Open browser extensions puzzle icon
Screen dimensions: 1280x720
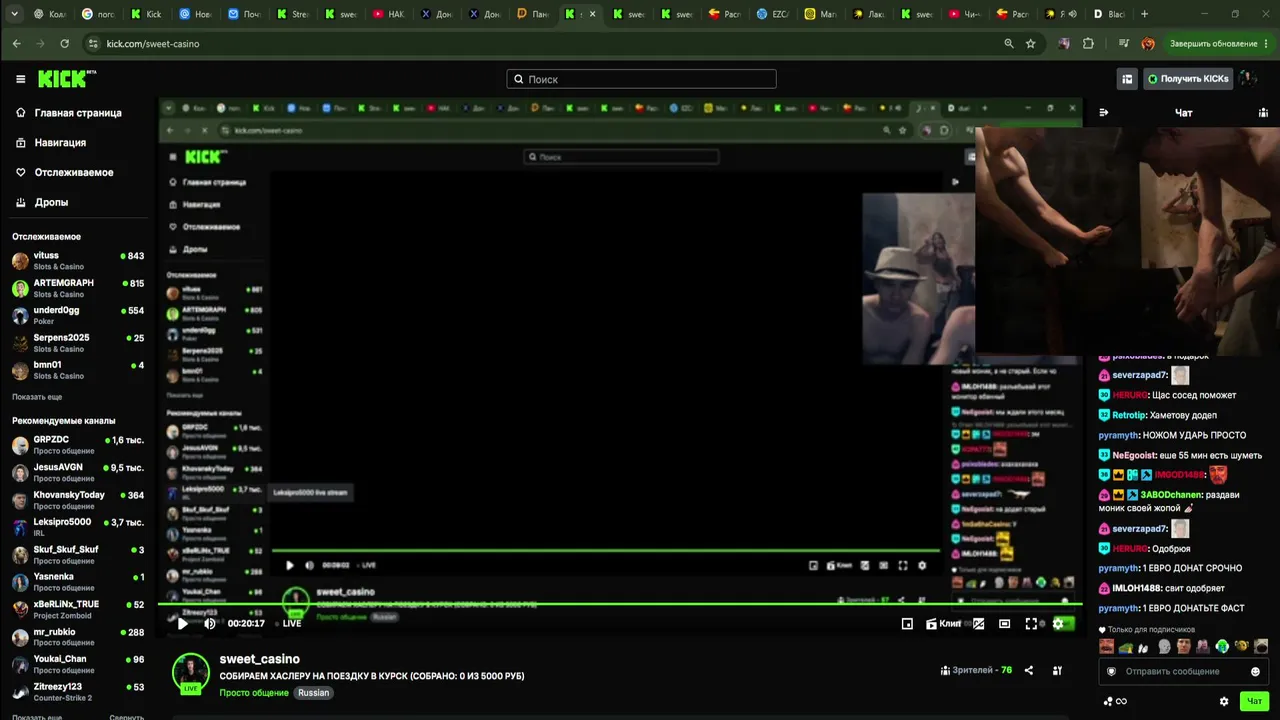coord(1089,44)
